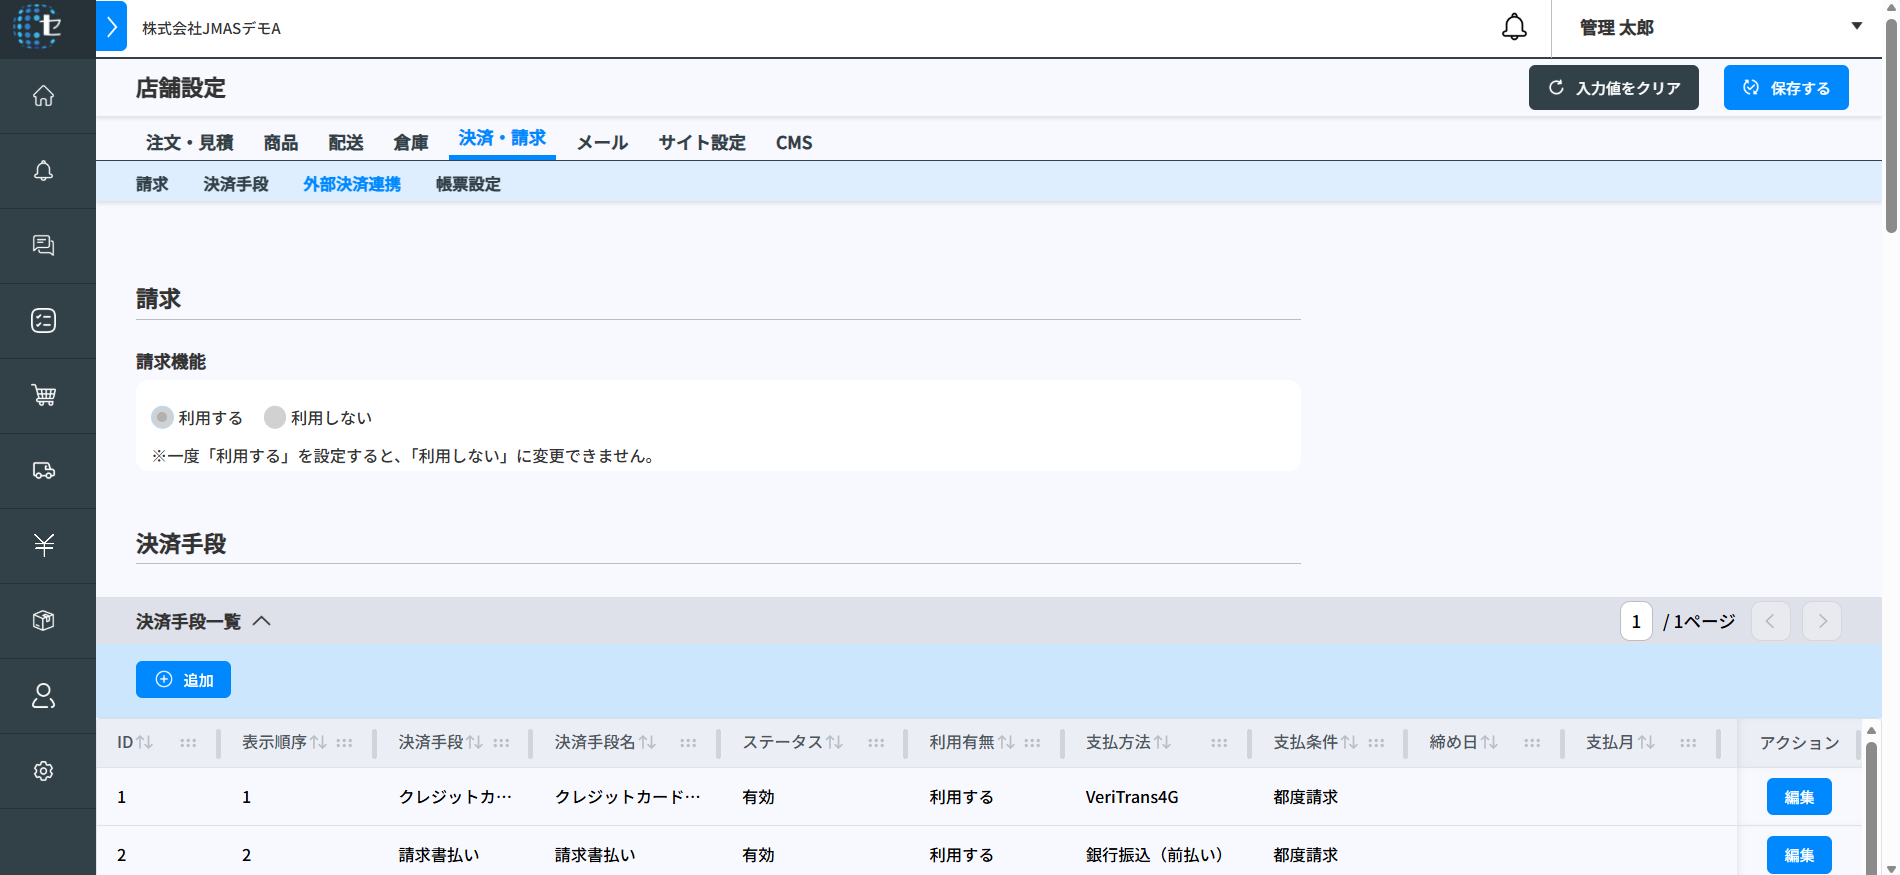The width and height of the screenshot is (1900, 875).
Task: Collapse the 決済手段一覧 section
Action: [261, 621]
